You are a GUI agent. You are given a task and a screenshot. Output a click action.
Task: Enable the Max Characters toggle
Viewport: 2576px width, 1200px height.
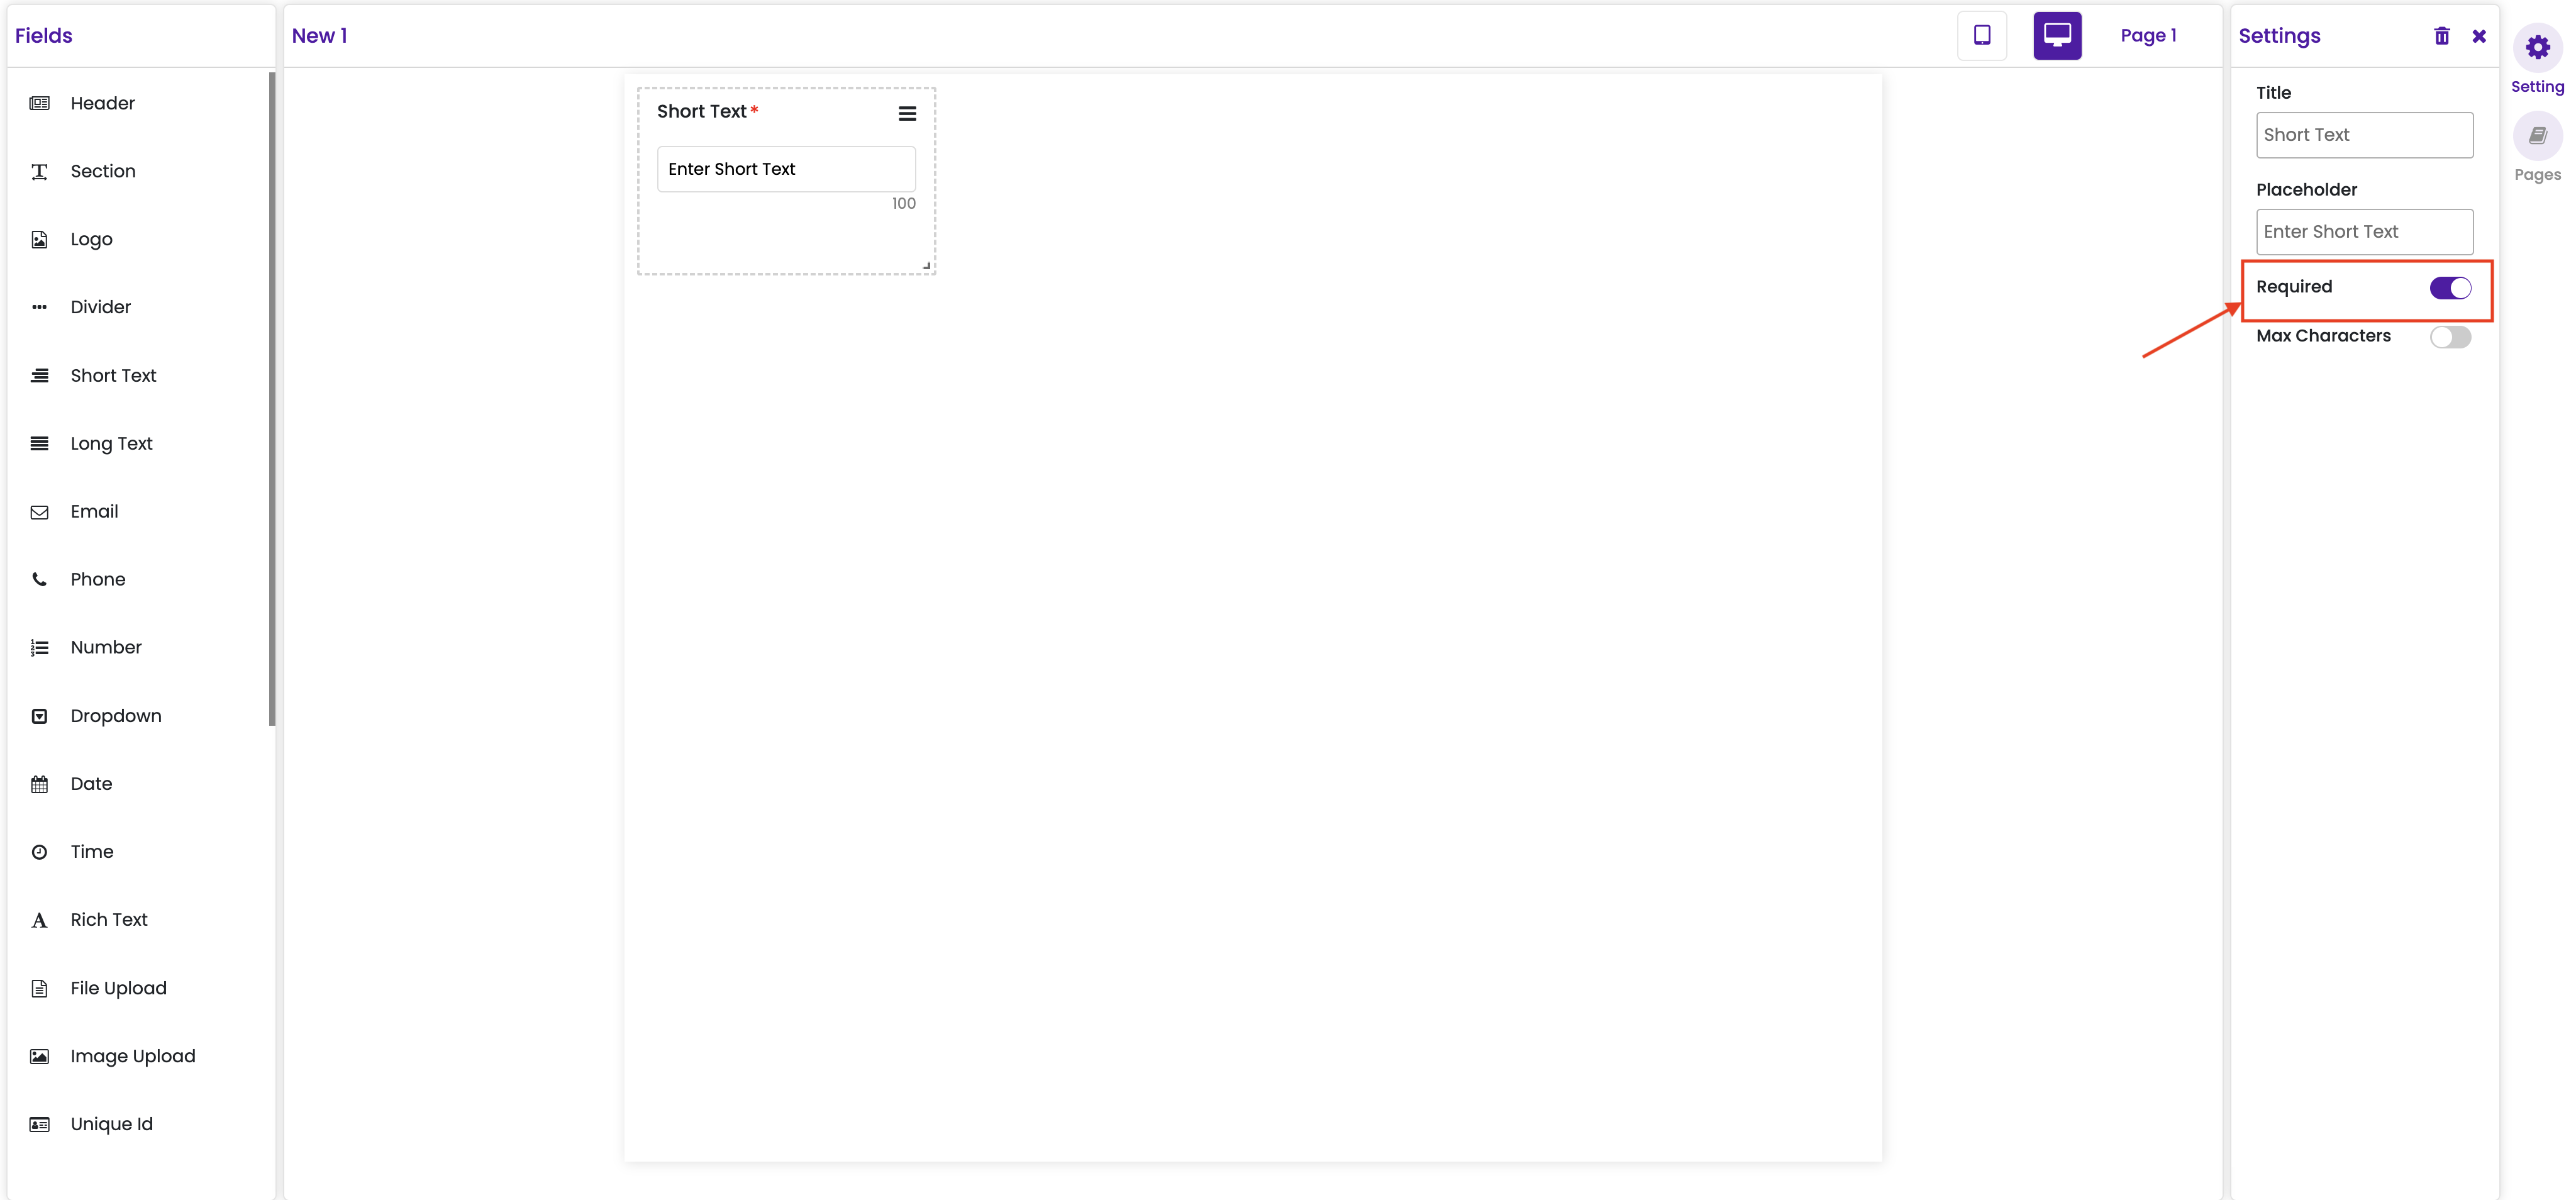(x=2450, y=337)
